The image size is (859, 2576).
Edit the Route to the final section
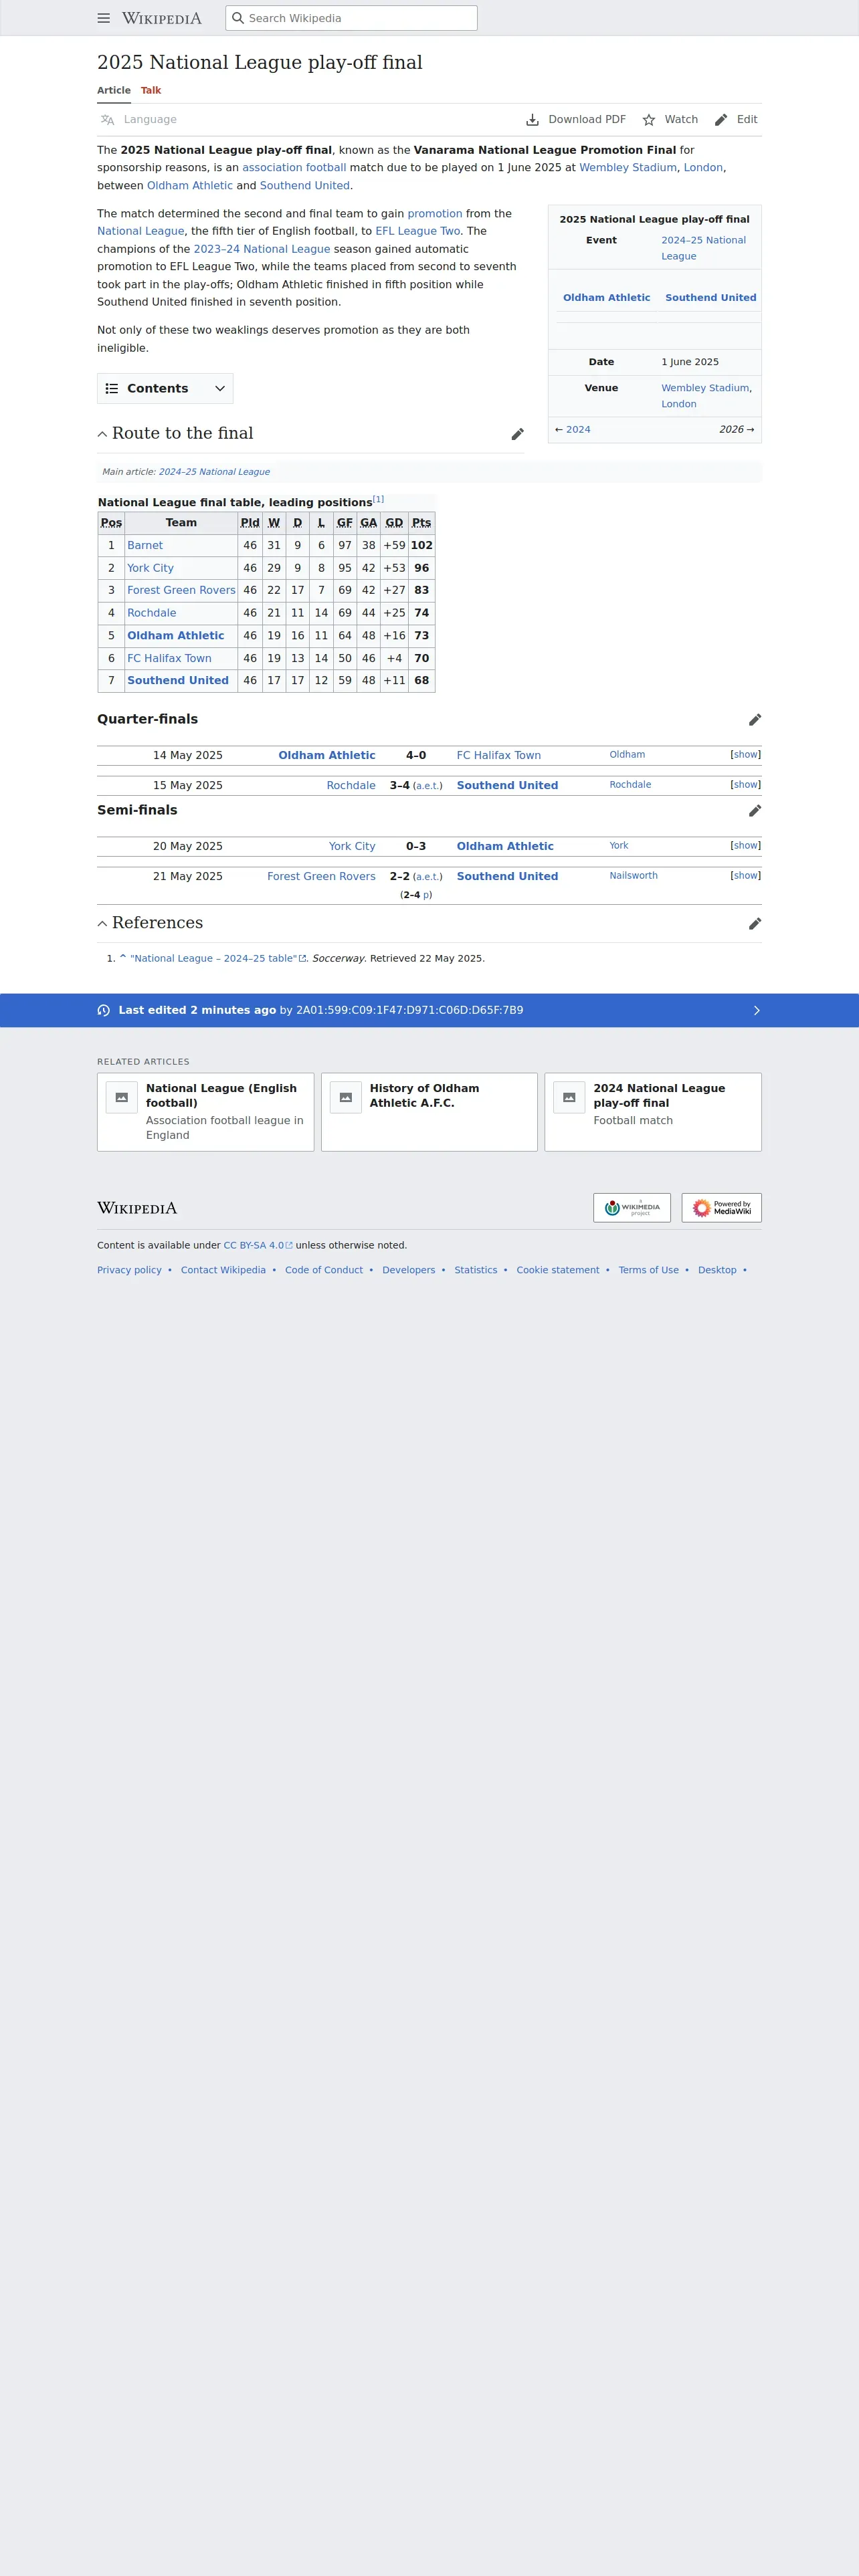pos(517,434)
